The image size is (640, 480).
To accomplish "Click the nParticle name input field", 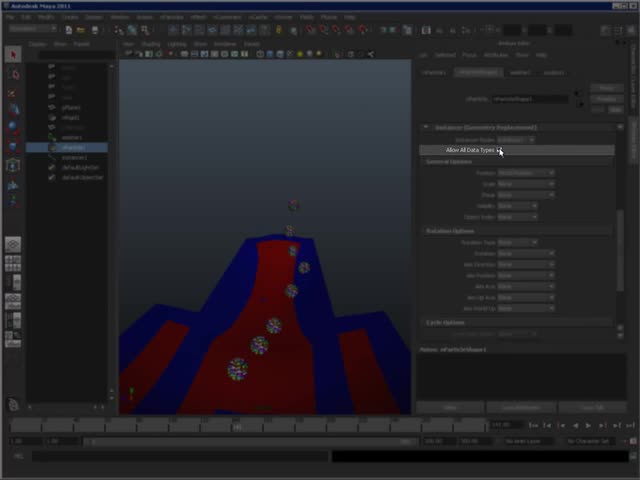I will click(530, 99).
